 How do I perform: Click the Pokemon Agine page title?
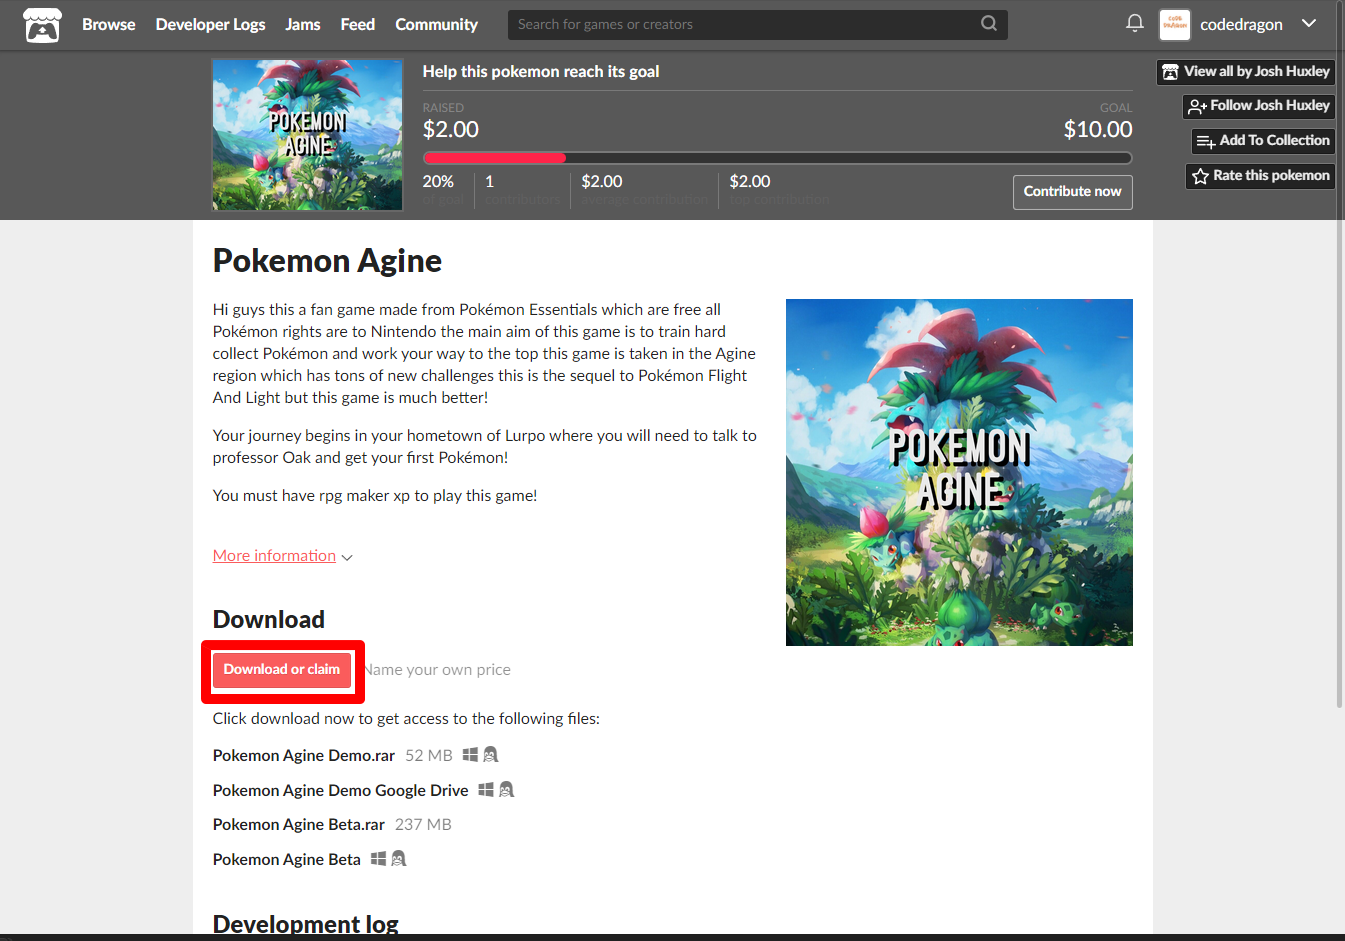tap(327, 261)
